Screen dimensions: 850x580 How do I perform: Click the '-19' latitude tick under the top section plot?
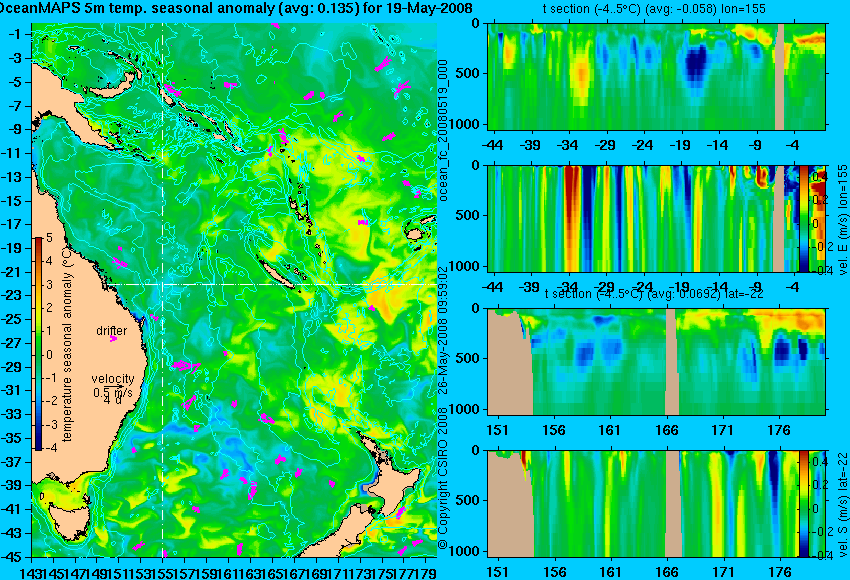click(680, 145)
